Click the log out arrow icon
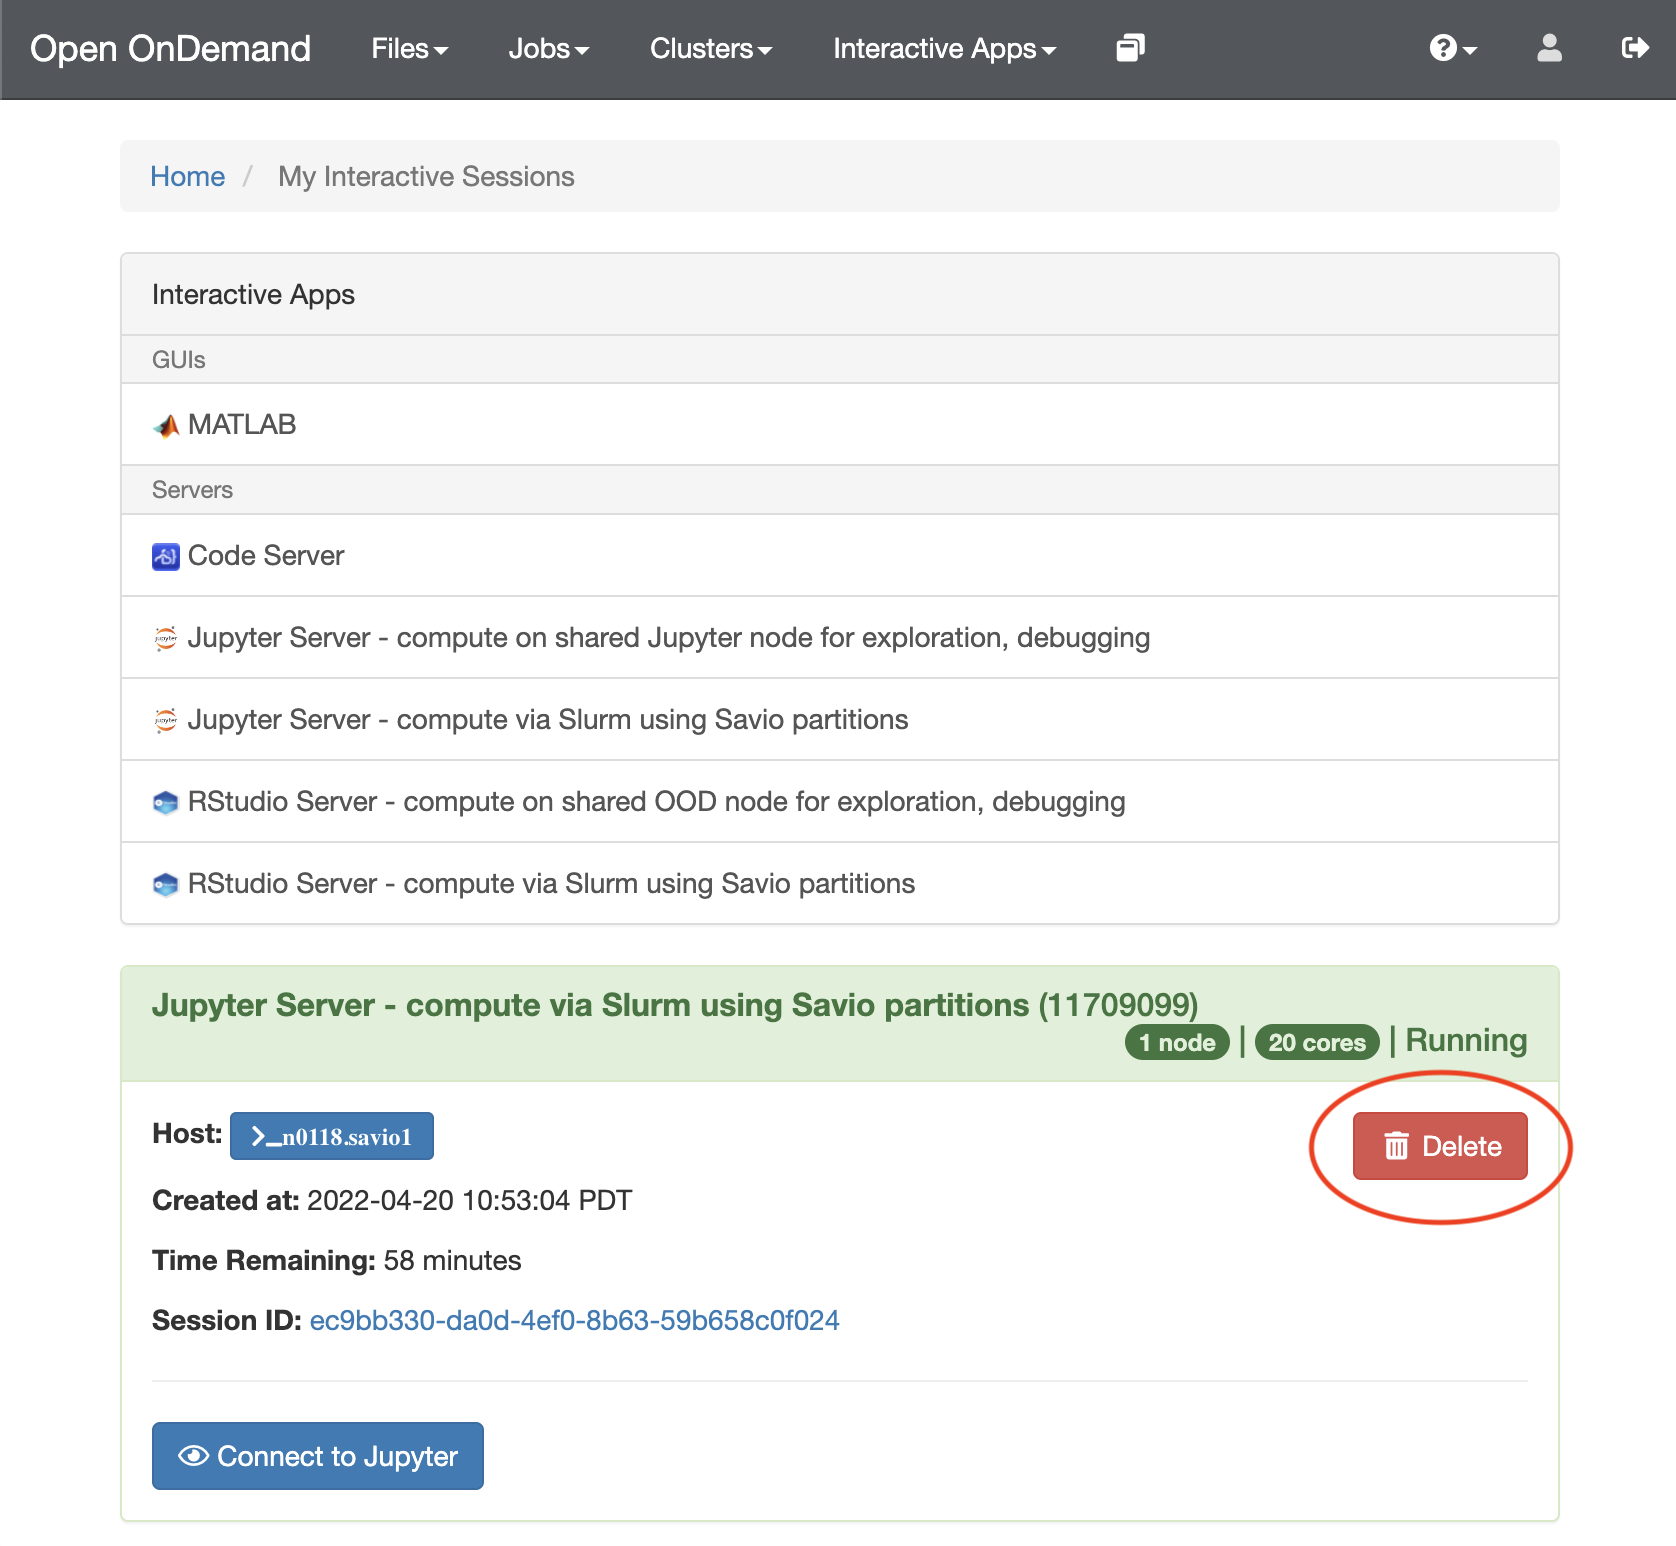Screen dimensions: 1676x1546 (1635, 48)
